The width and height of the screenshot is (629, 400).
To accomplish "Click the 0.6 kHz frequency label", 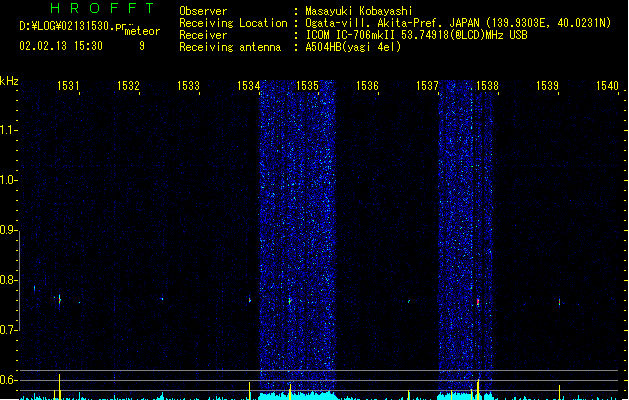I will pos(8,380).
